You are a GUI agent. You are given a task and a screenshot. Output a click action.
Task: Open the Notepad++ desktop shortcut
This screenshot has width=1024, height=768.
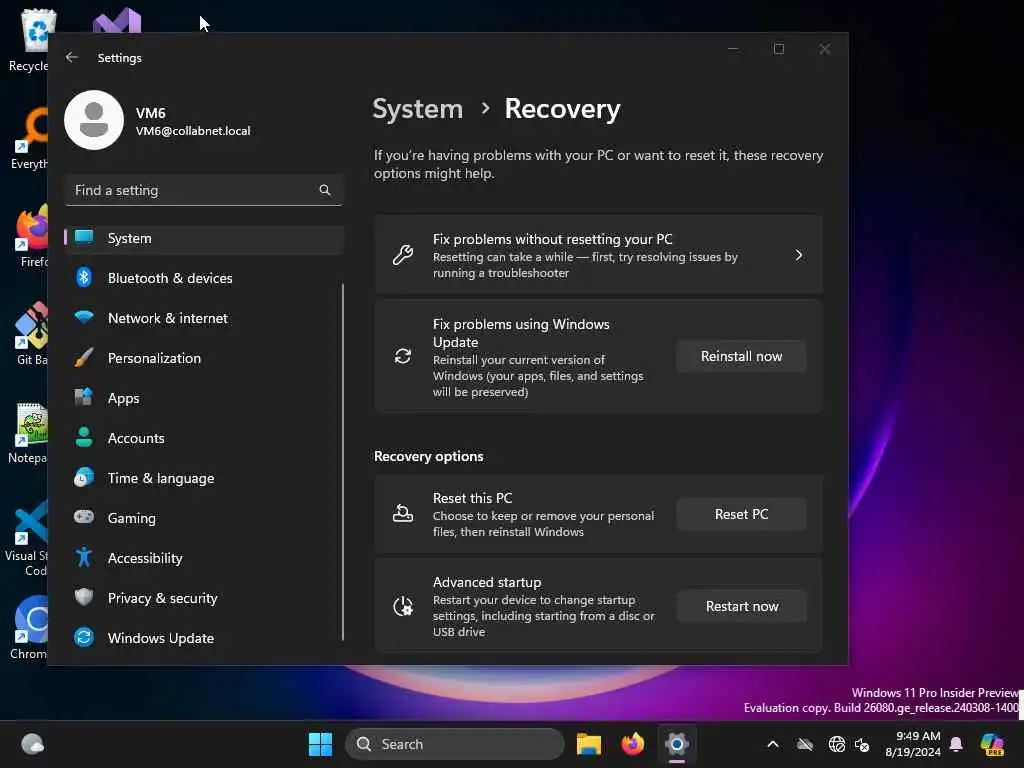tap(29, 433)
